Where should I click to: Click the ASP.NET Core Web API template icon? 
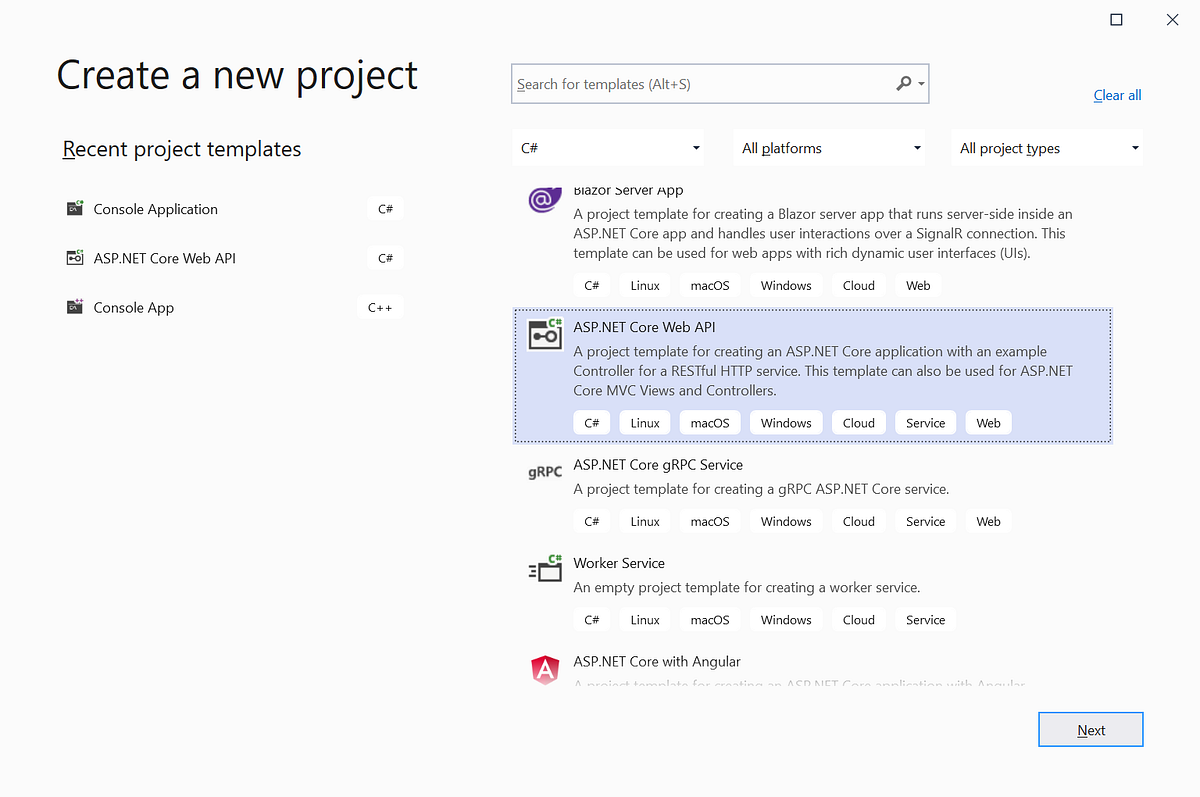point(544,334)
